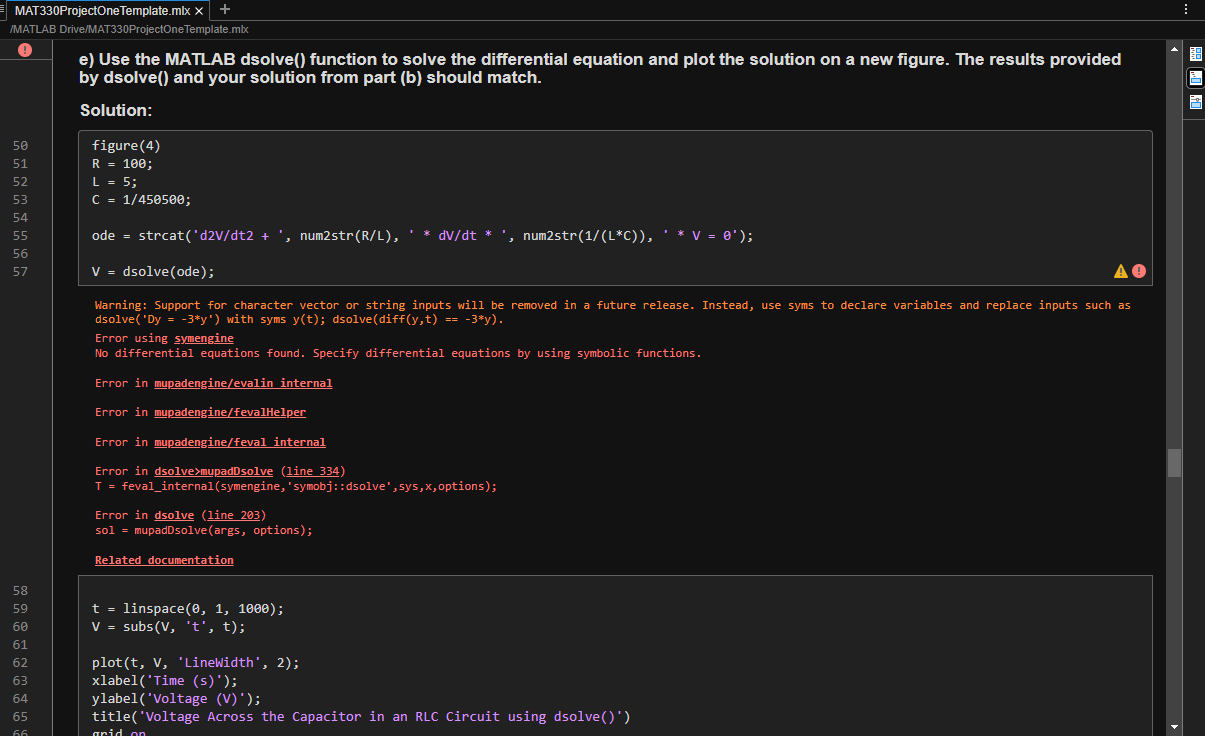This screenshot has width=1205, height=736.
Task: Switch to the MAT330ProjectOneTemplate.mlx tab
Action: click(x=100, y=9)
